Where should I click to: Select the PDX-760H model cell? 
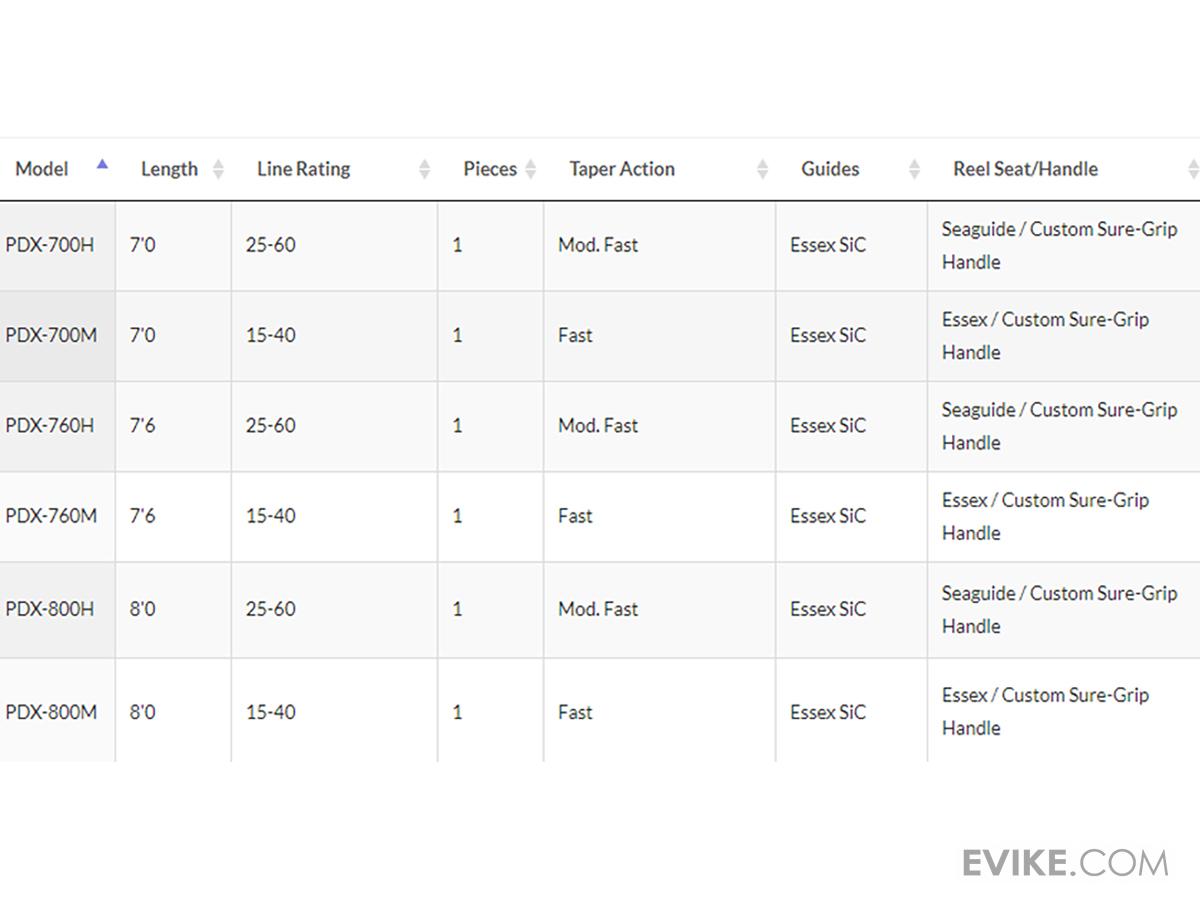[x=50, y=425]
